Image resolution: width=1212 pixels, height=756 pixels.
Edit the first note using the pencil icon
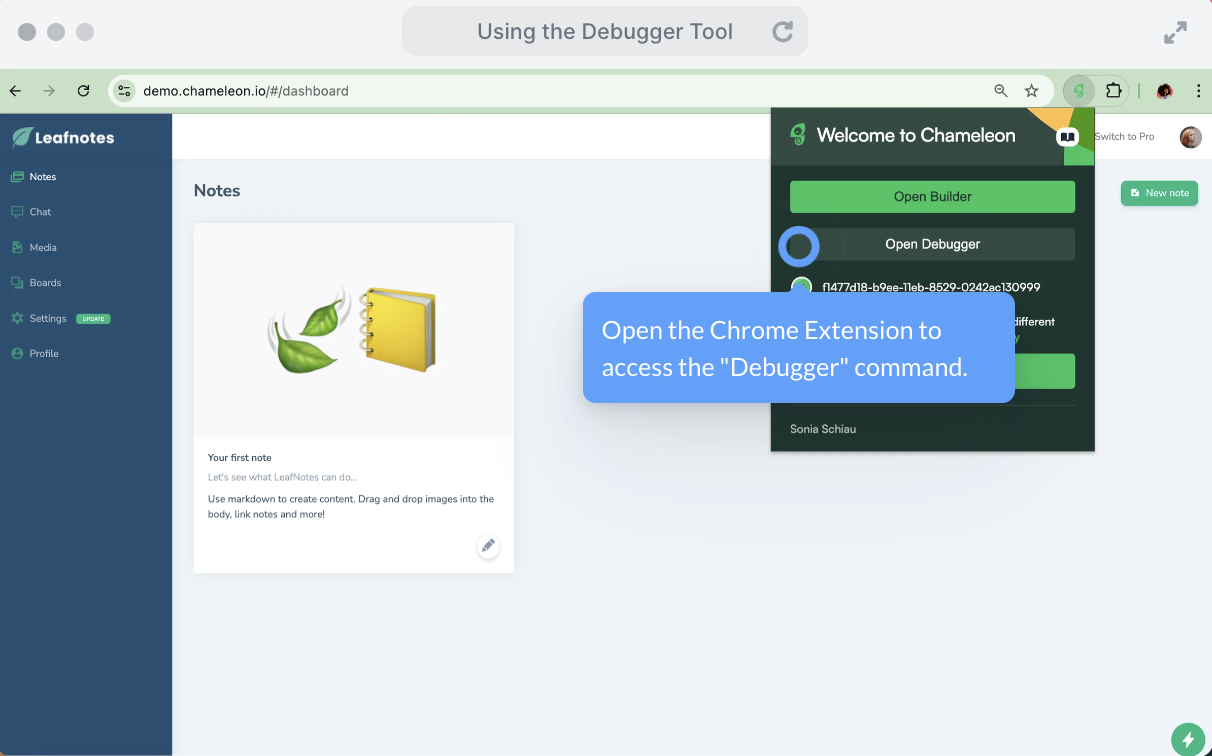pyautogui.click(x=488, y=546)
